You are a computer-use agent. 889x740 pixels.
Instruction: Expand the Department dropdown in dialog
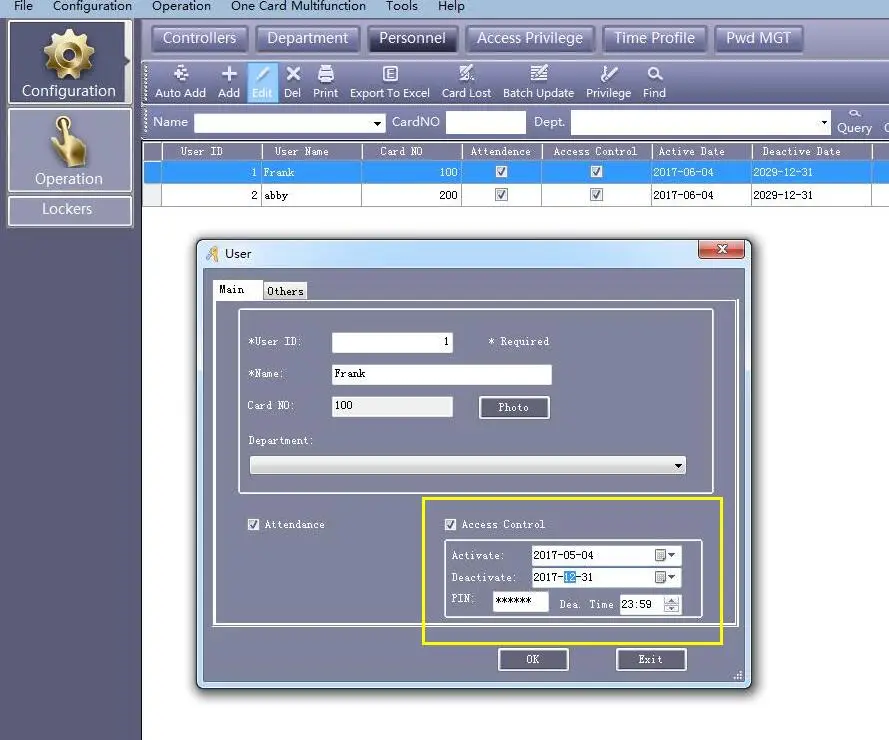coord(678,466)
